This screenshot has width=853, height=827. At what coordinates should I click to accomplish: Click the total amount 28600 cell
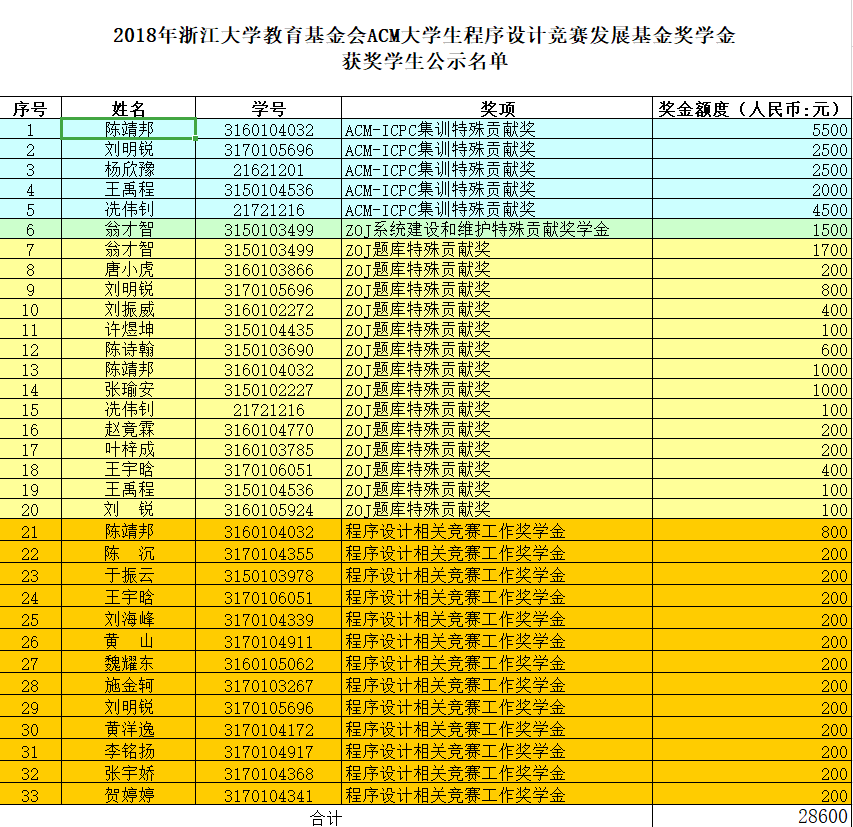click(x=752, y=816)
